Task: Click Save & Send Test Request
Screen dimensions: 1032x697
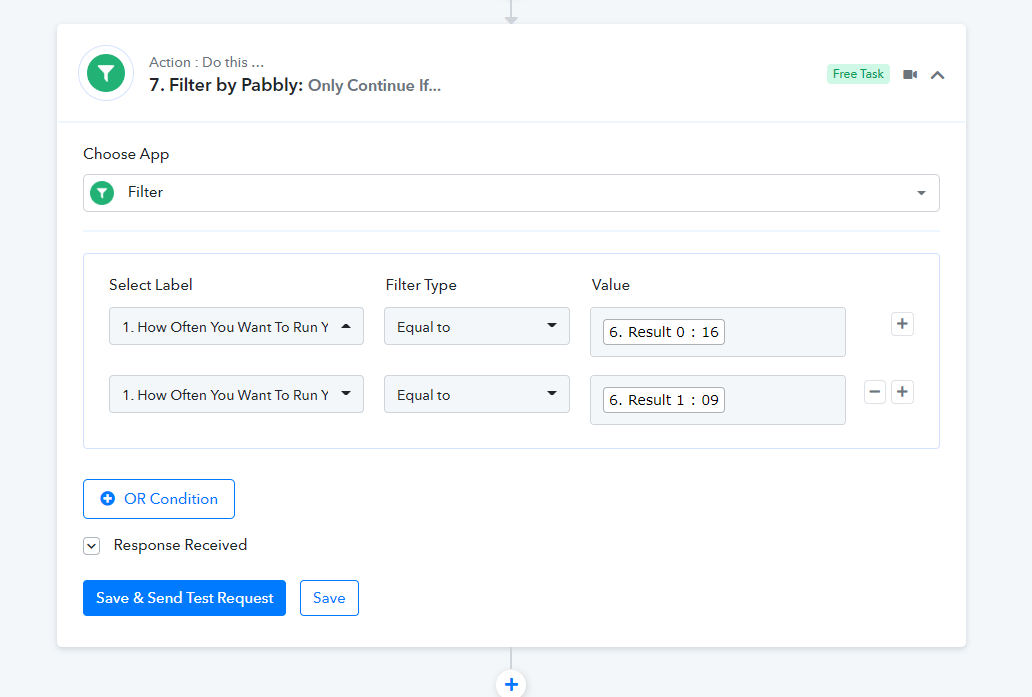Action: [184, 598]
